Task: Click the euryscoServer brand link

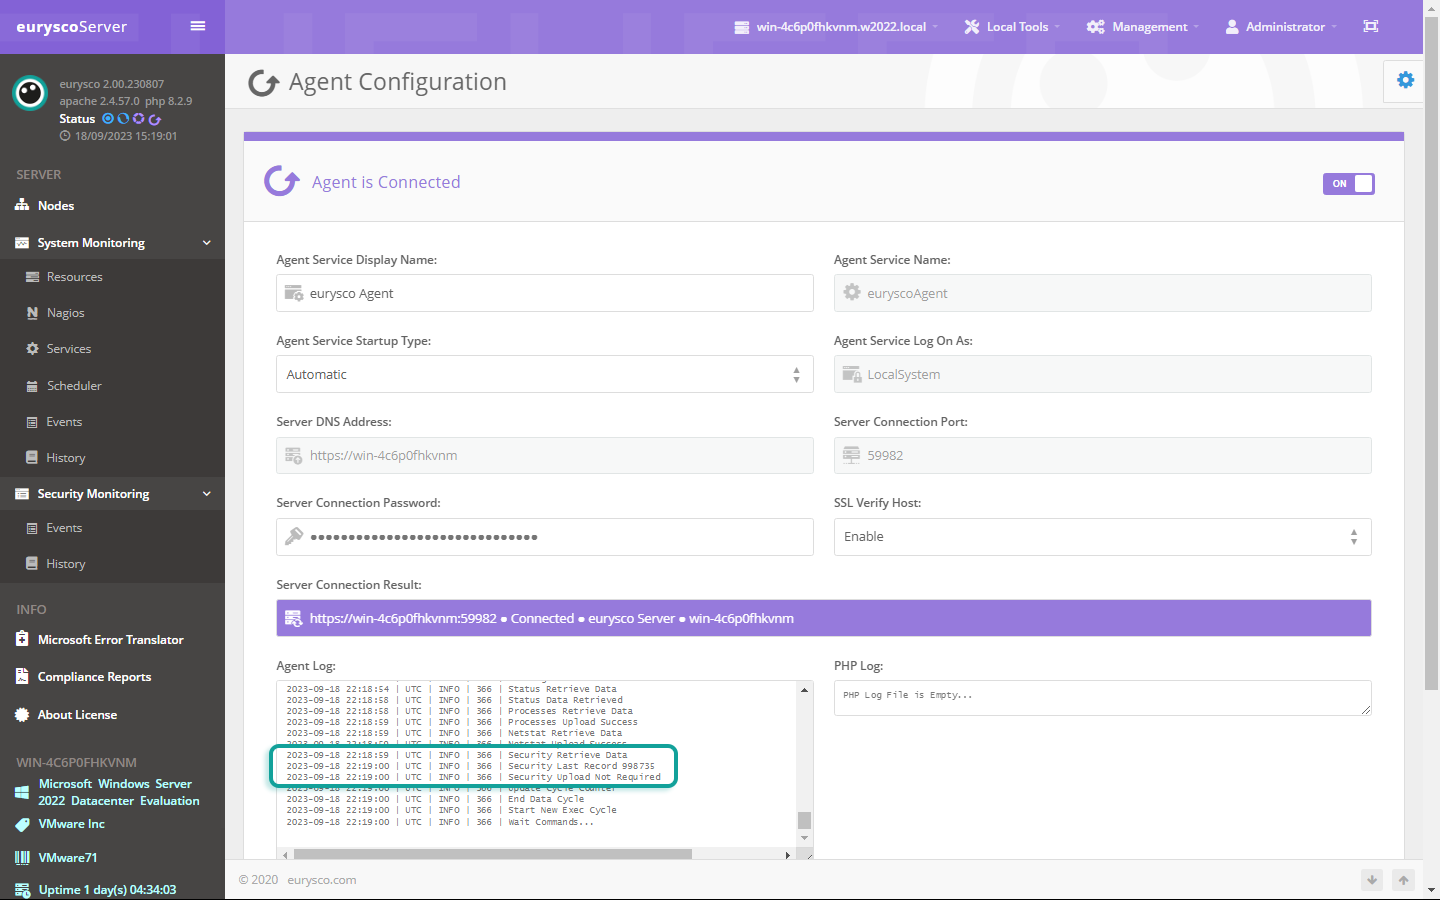Action: (72, 27)
